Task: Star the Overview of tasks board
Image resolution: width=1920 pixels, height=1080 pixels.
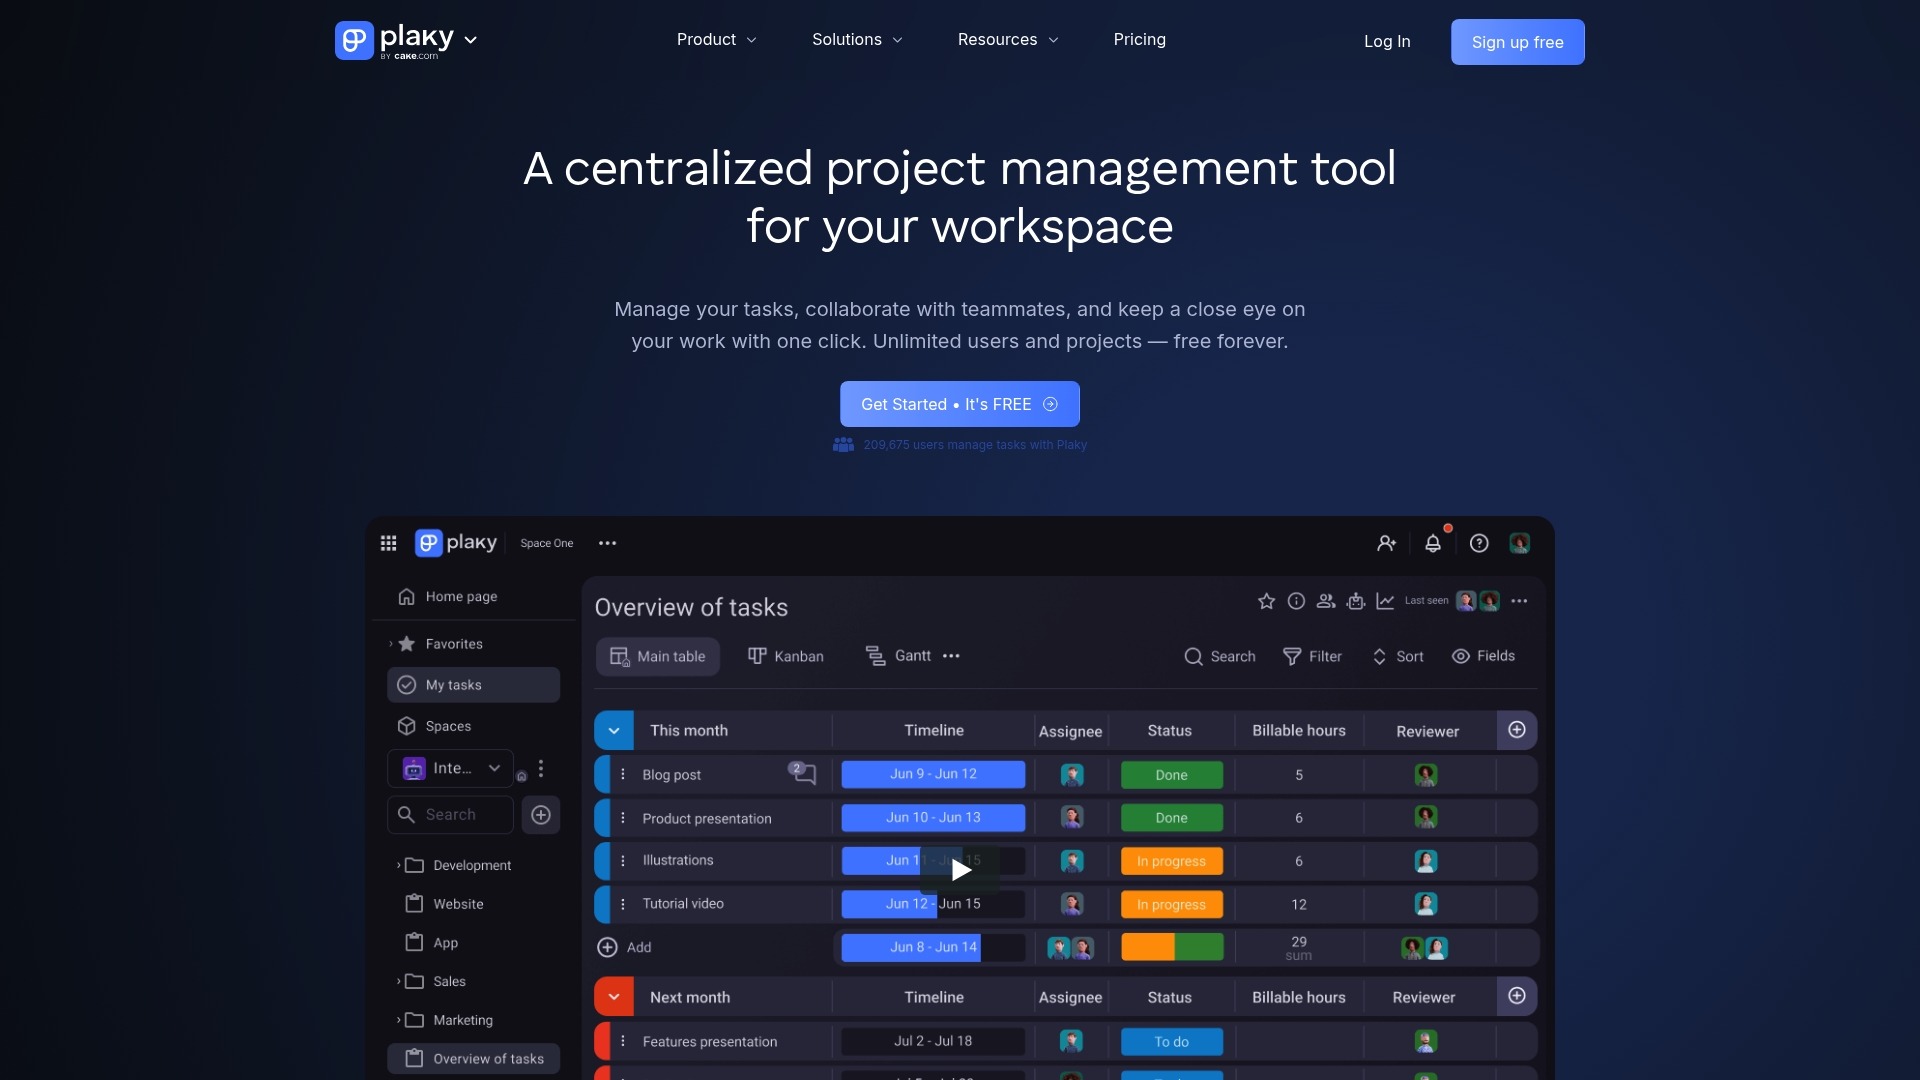Action: pos(1266,601)
